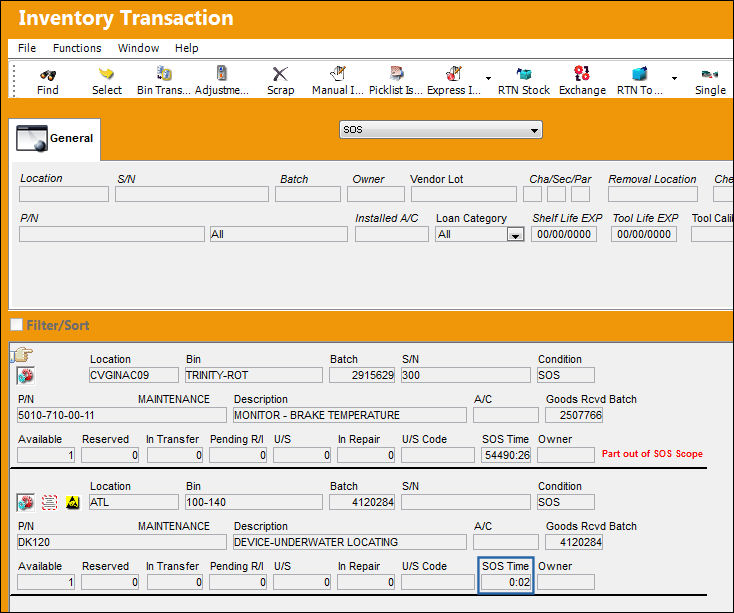Viewport: 734px width, 613px height.
Task: Open Bin Transfer toolbar icon
Action: coord(164,73)
